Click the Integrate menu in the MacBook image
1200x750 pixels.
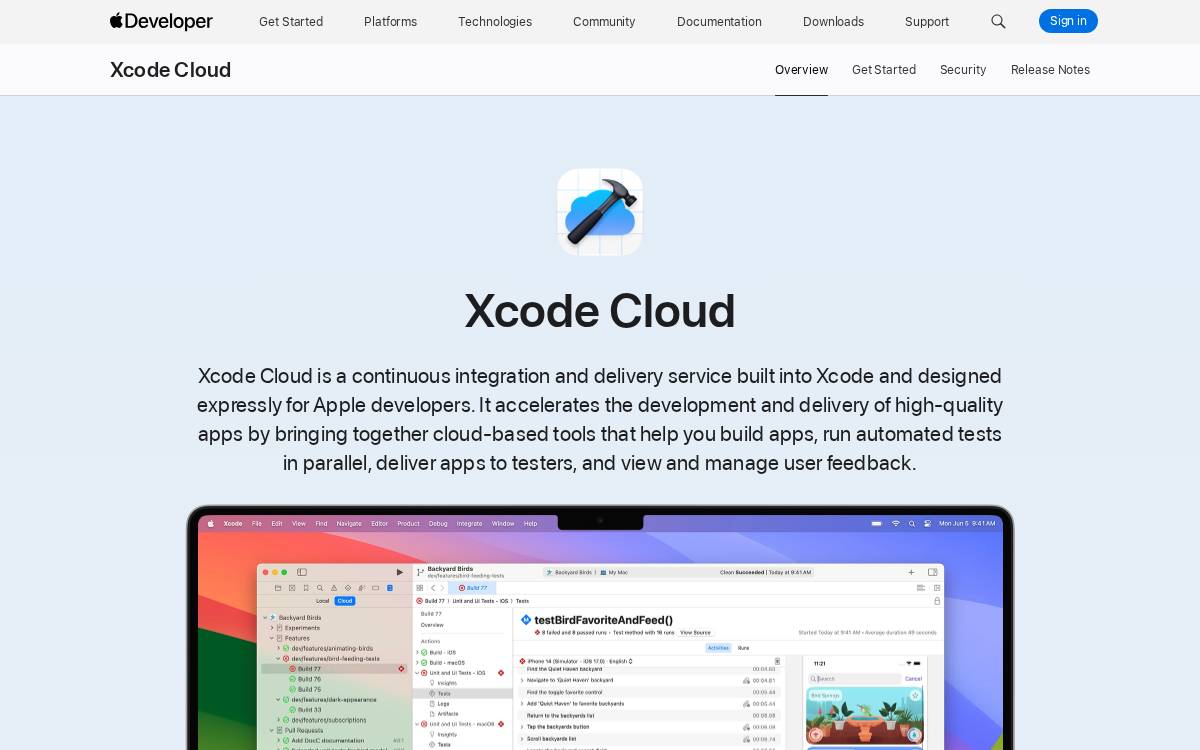pos(469,523)
